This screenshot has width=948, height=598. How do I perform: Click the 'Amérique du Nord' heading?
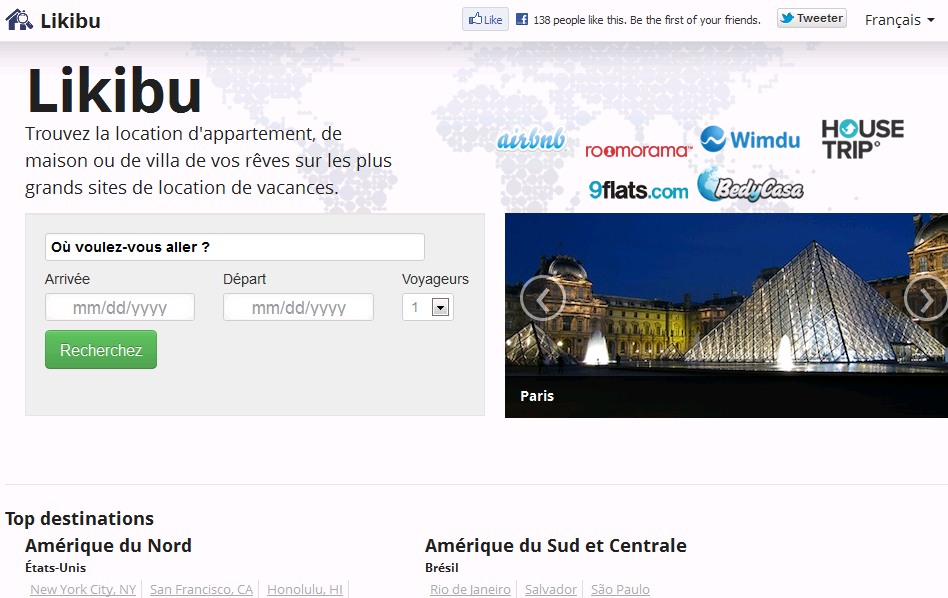click(x=108, y=545)
